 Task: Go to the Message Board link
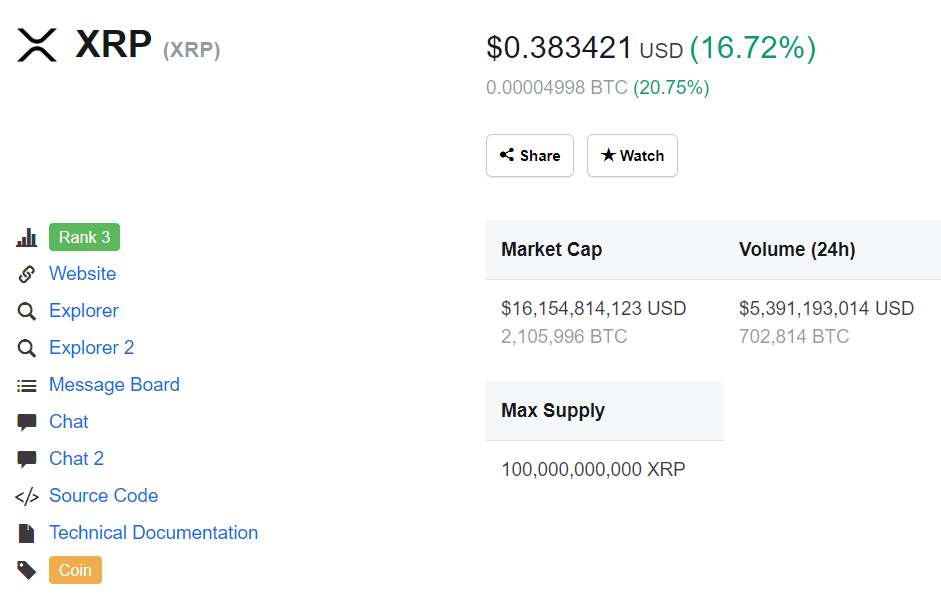click(x=114, y=385)
